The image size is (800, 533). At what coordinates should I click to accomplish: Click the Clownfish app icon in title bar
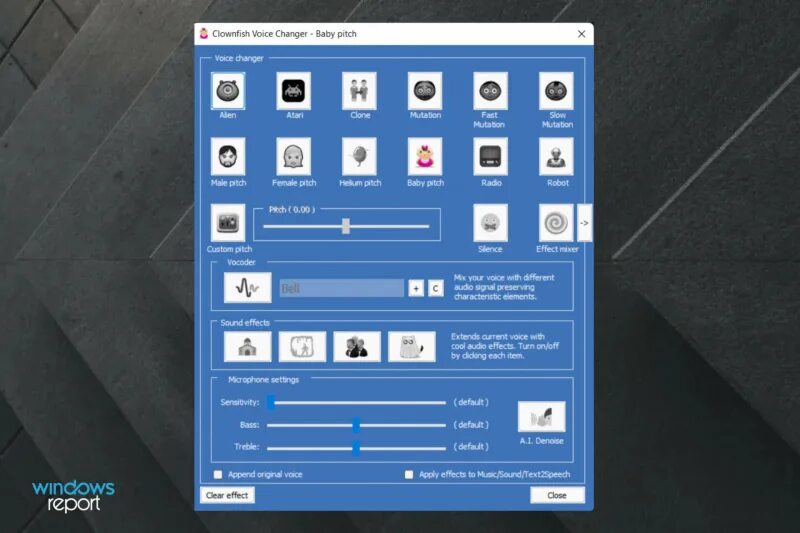[204, 34]
